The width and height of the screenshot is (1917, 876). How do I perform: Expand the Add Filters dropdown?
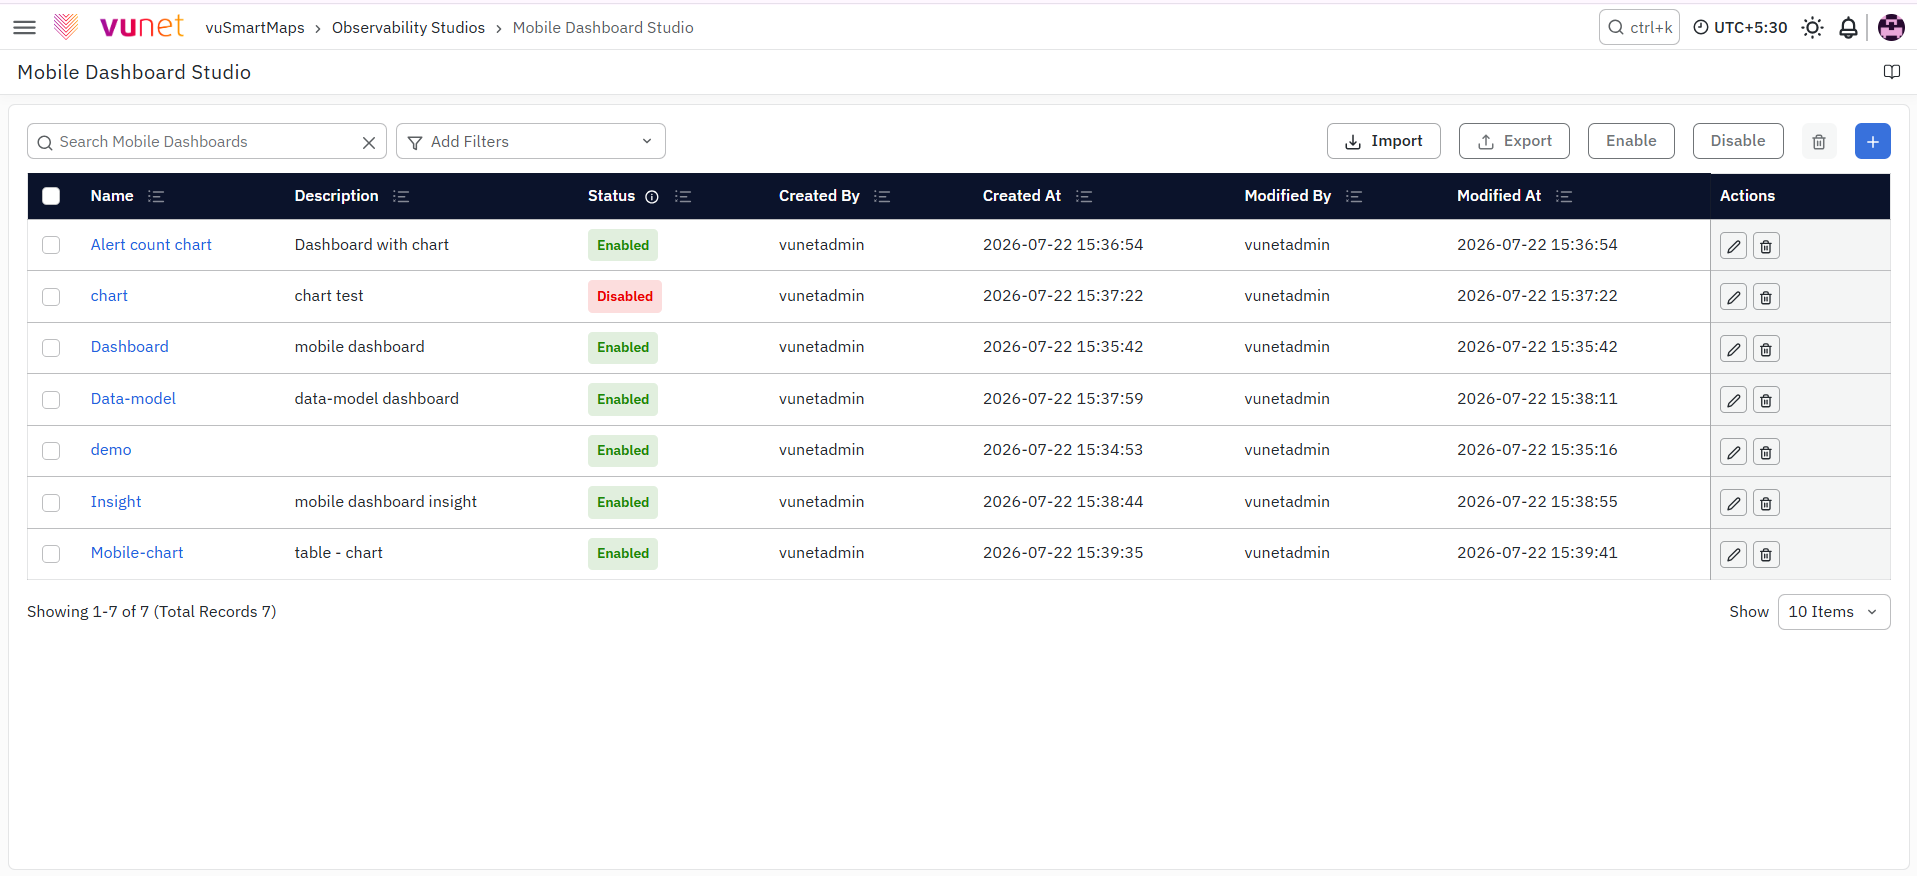click(531, 141)
